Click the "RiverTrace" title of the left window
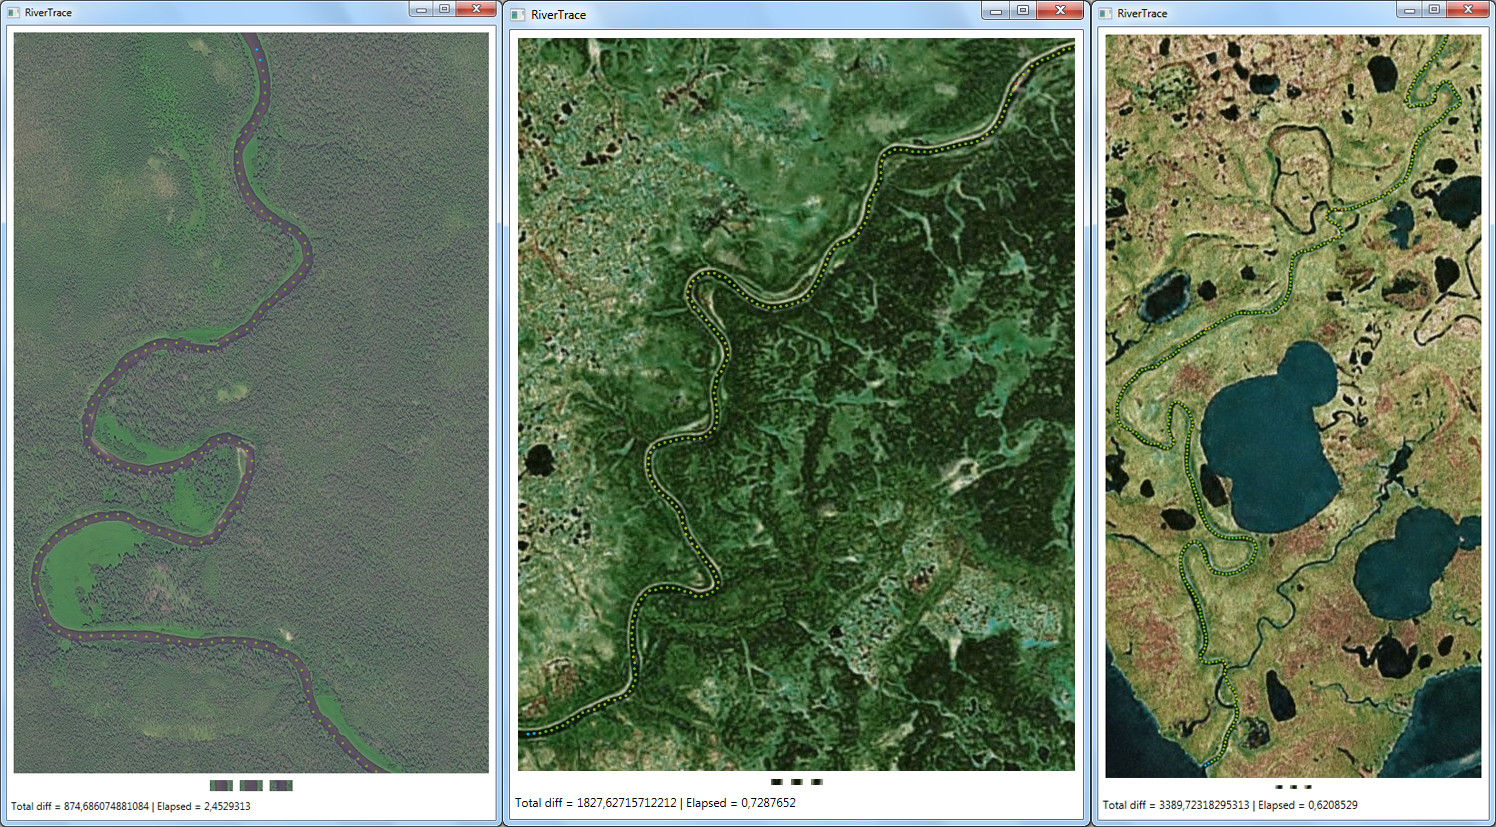Screen dimensions: 1496x827 coord(48,13)
